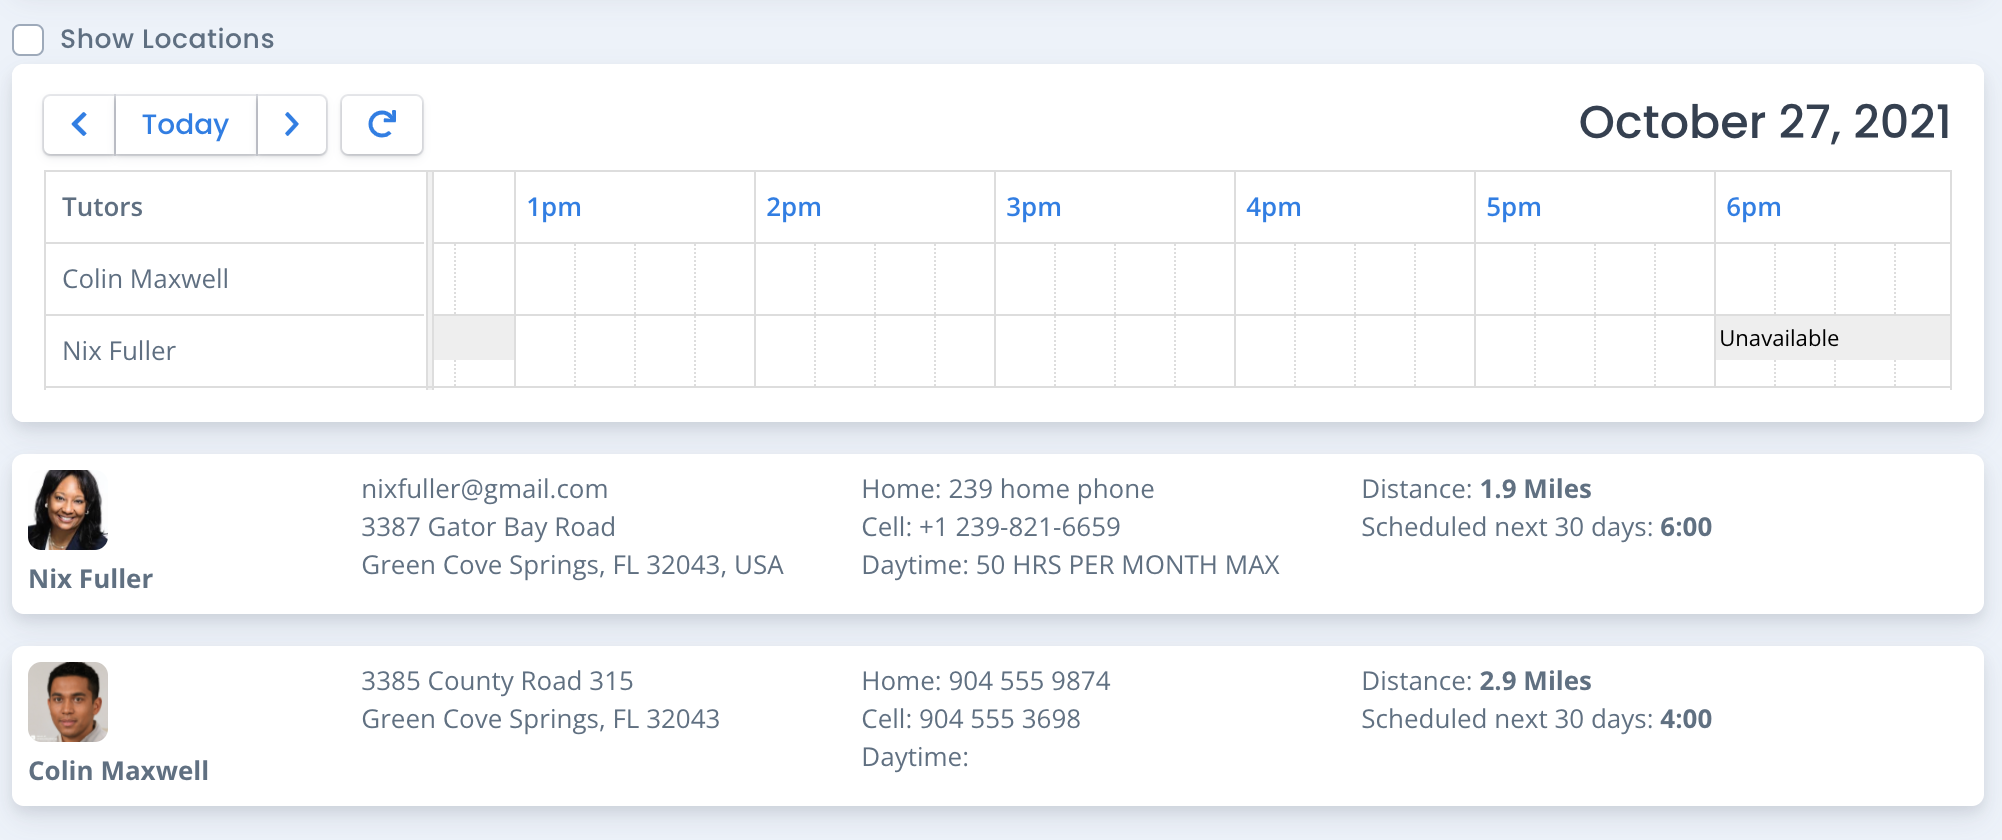This screenshot has width=2002, height=840.
Task: Refresh the schedule calendar
Action: [x=382, y=125]
